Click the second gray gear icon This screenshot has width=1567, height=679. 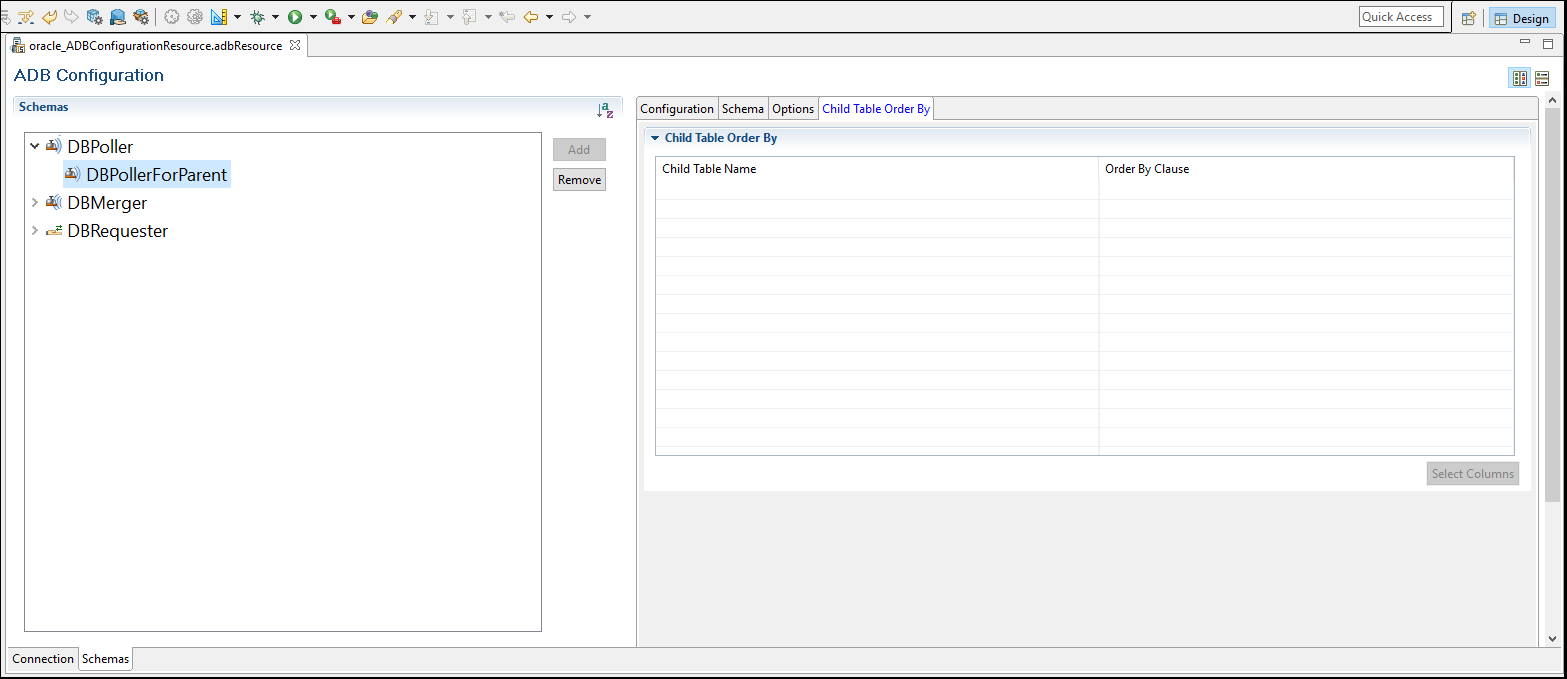[195, 17]
